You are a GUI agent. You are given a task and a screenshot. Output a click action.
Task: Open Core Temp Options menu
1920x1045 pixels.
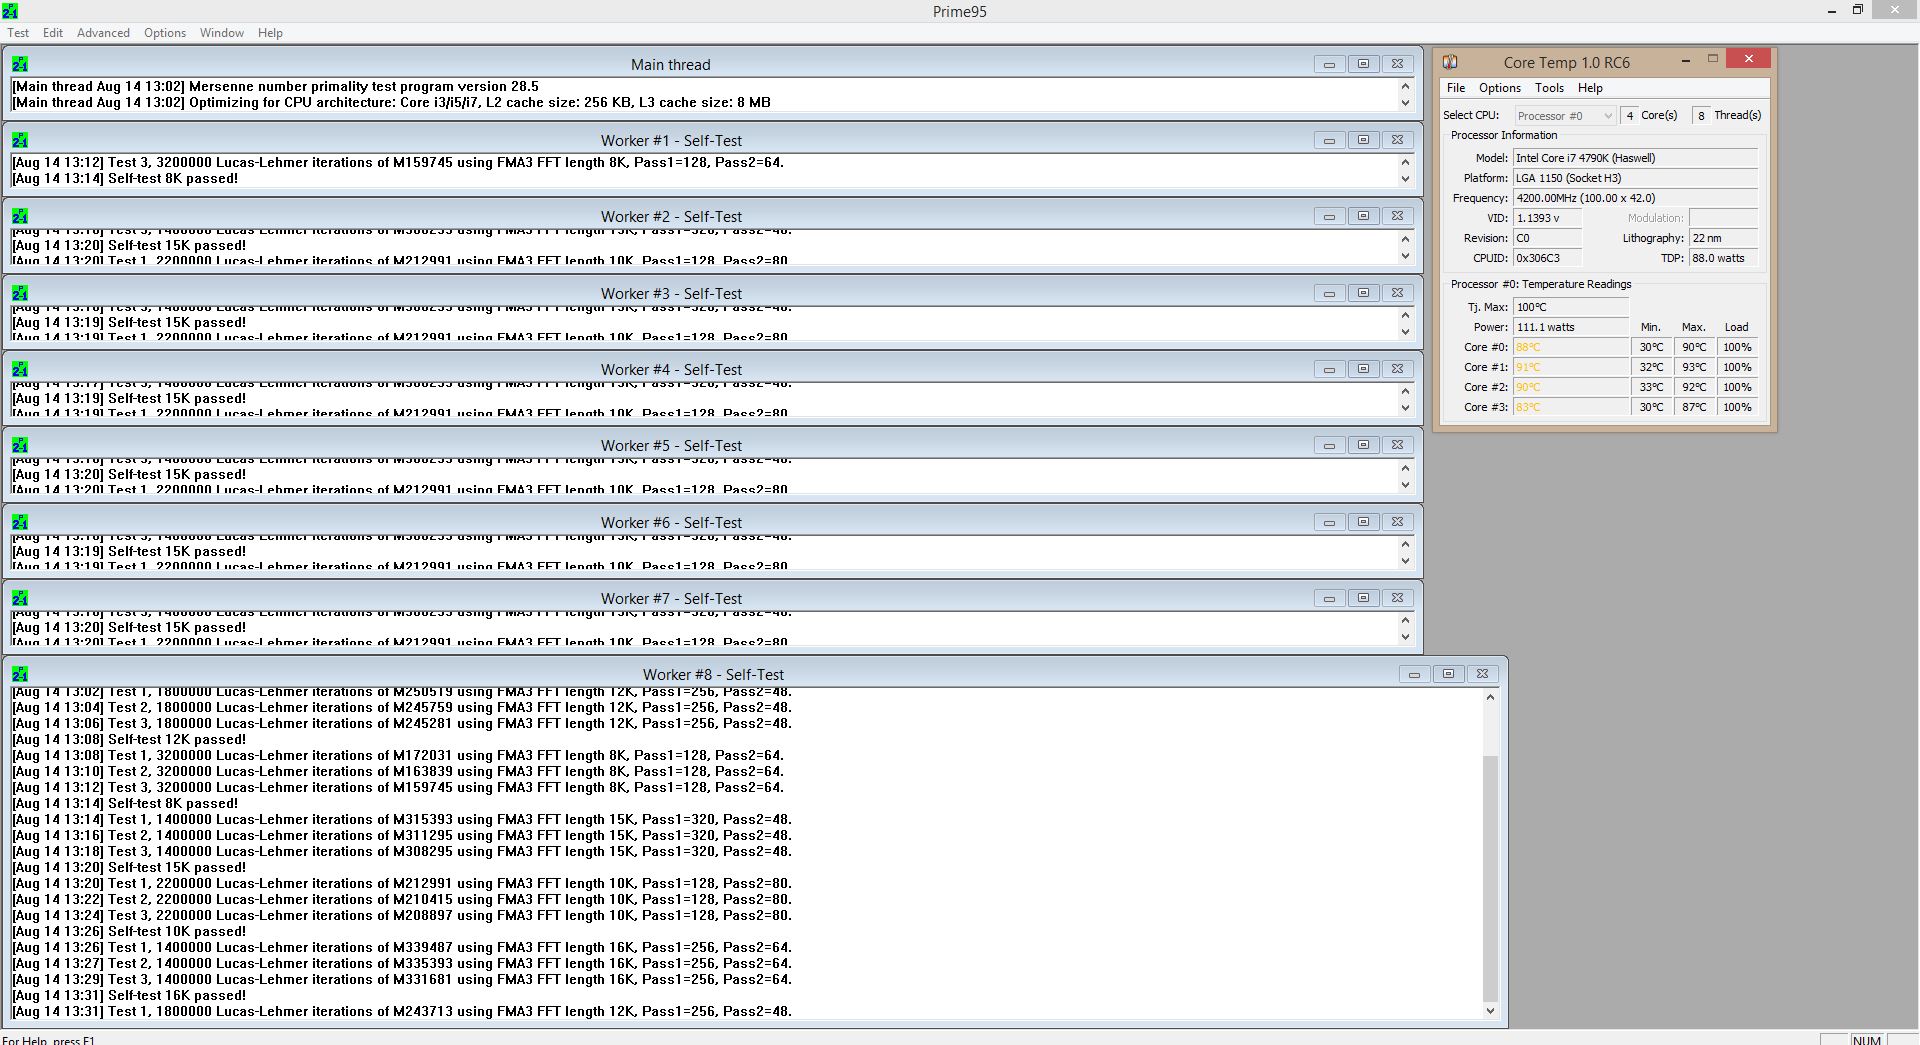(x=1500, y=88)
